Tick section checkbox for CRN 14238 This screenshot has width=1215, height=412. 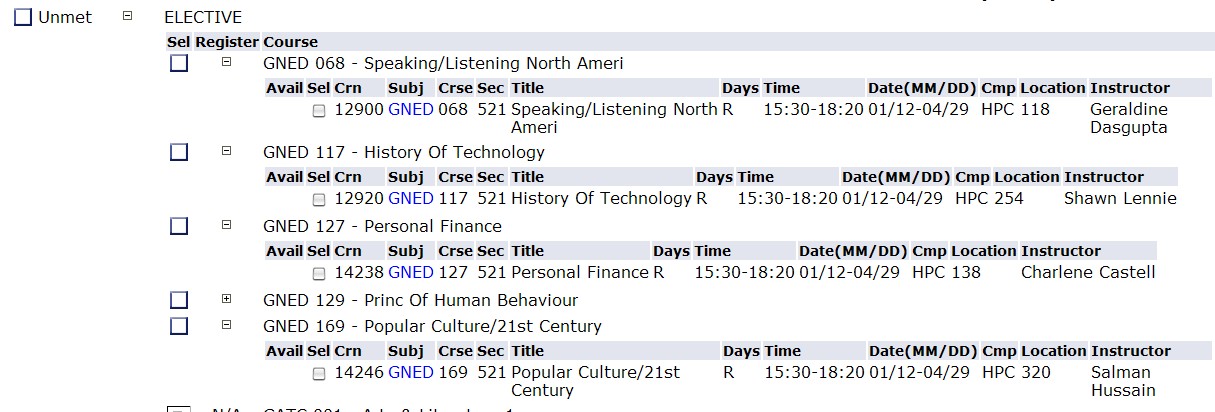click(x=319, y=274)
